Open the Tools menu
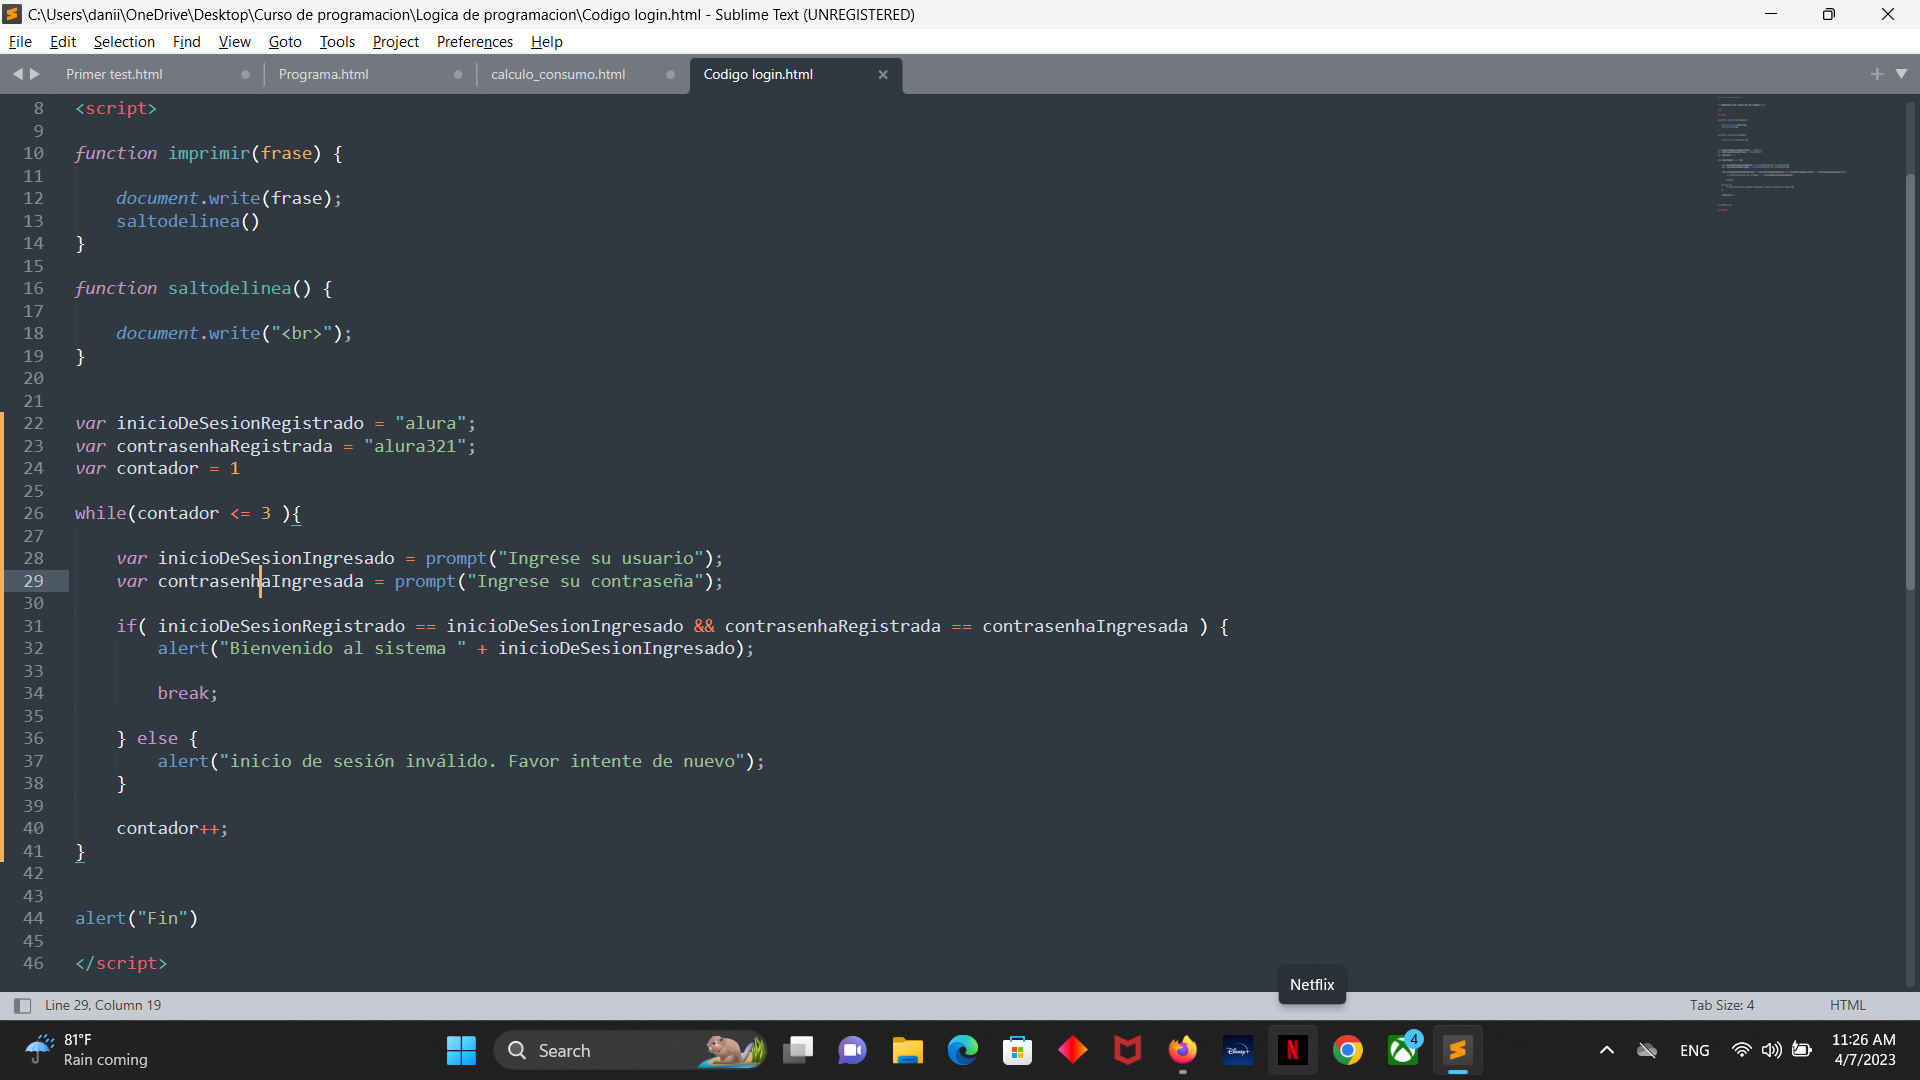Viewport: 1920px width, 1080px height. click(337, 42)
